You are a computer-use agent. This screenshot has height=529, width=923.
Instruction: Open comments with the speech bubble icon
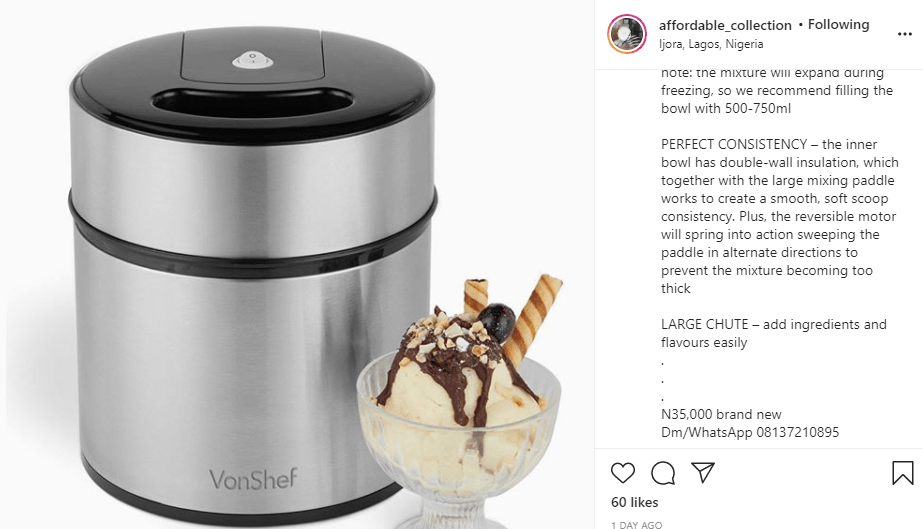(x=663, y=473)
